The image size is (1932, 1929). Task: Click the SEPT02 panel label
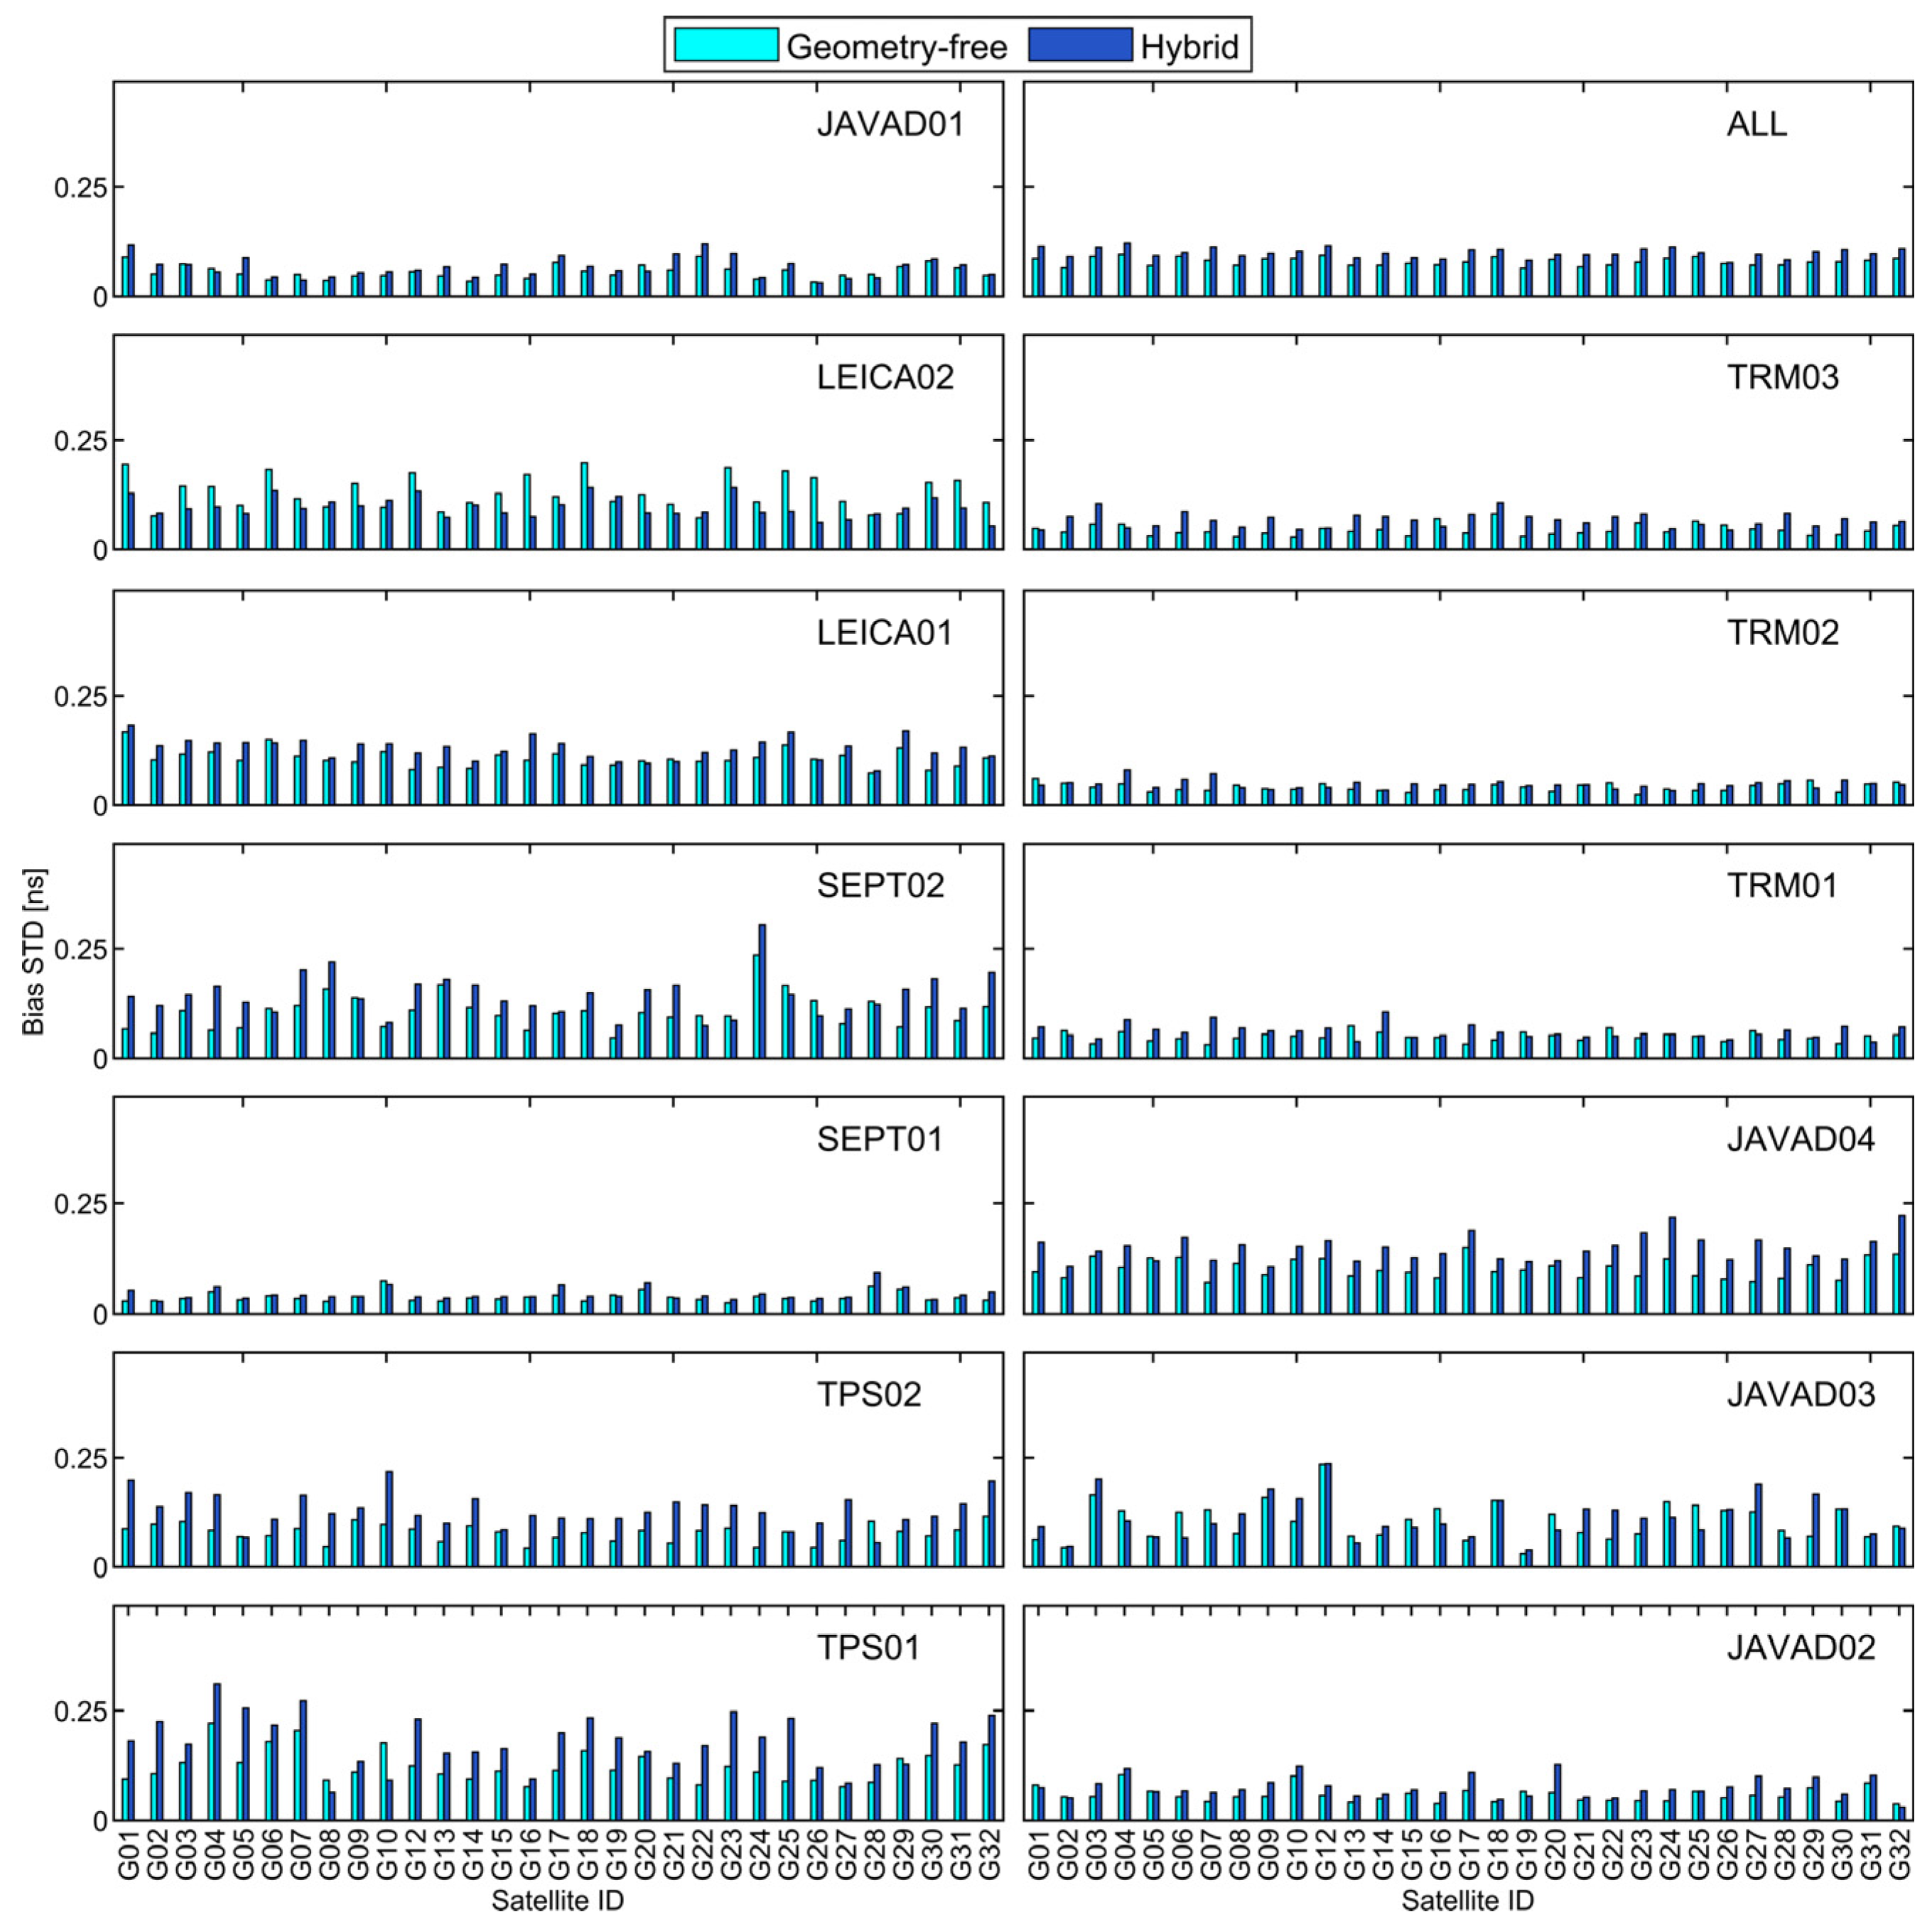pyautogui.click(x=880, y=885)
